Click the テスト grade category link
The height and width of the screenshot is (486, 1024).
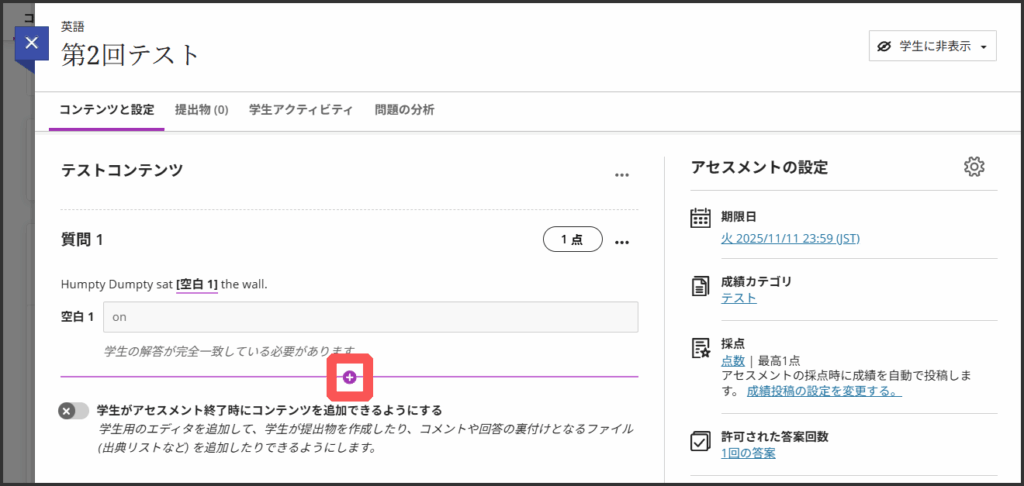738,298
